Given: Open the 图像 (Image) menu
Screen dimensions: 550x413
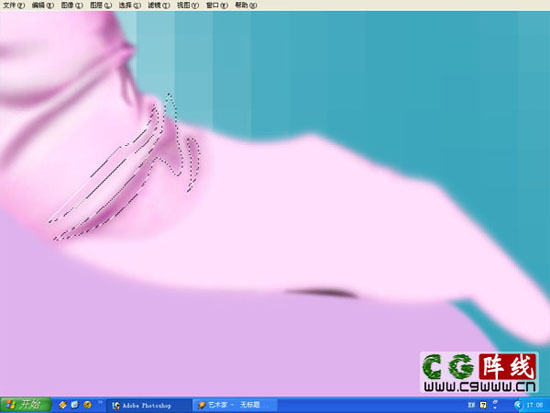Looking at the screenshot, I should 72,5.
